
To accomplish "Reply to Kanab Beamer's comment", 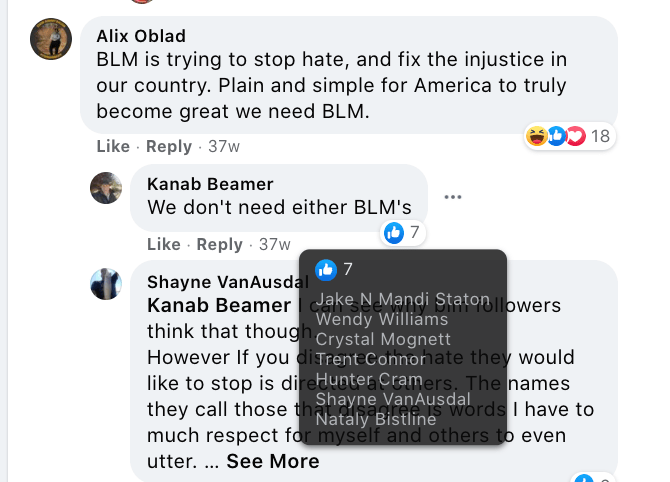I will [x=219, y=244].
